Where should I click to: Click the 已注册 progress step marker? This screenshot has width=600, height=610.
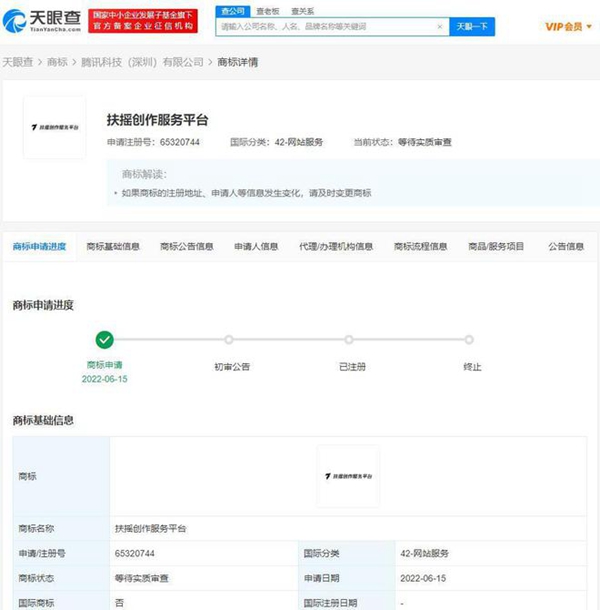coord(349,341)
